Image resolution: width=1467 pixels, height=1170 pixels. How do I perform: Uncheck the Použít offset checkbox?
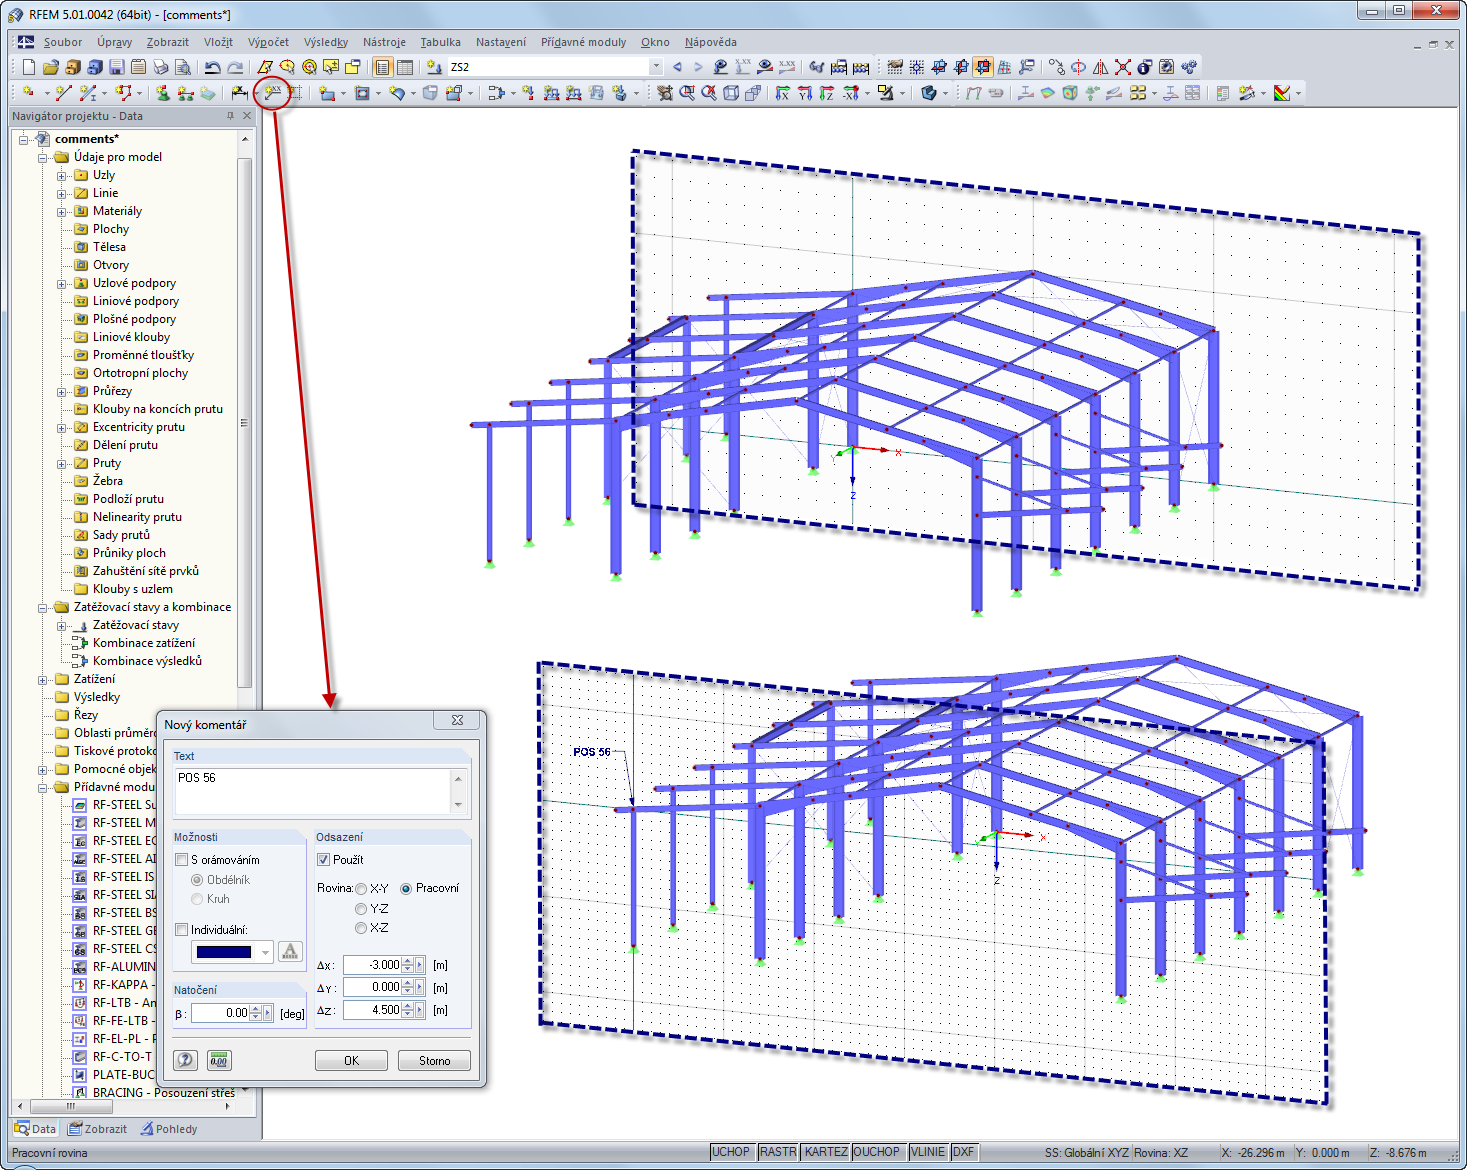[323, 860]
